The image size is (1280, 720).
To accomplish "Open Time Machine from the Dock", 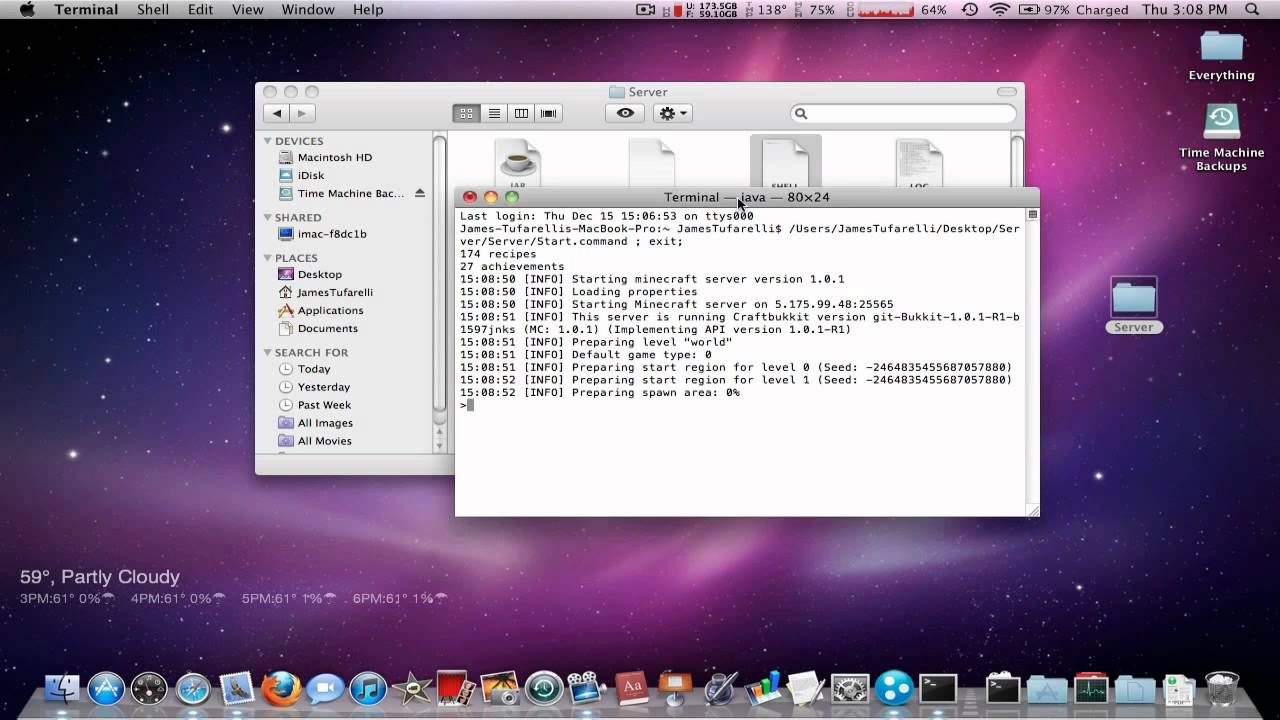I will (x=543, y=688).
